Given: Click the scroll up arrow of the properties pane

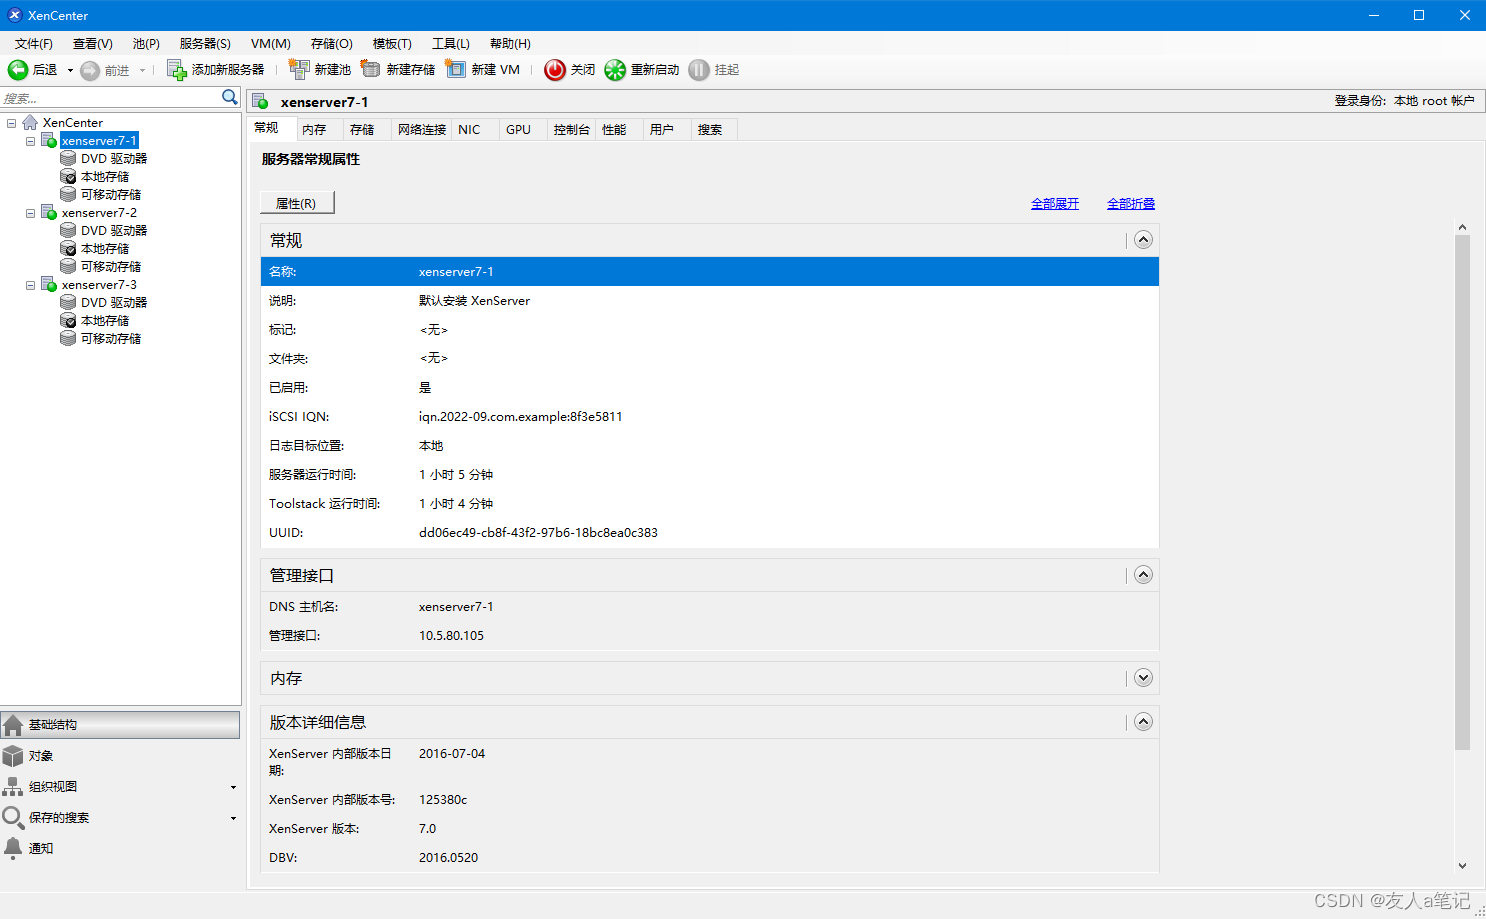Looking at the screenshot, I should 1462,228.
